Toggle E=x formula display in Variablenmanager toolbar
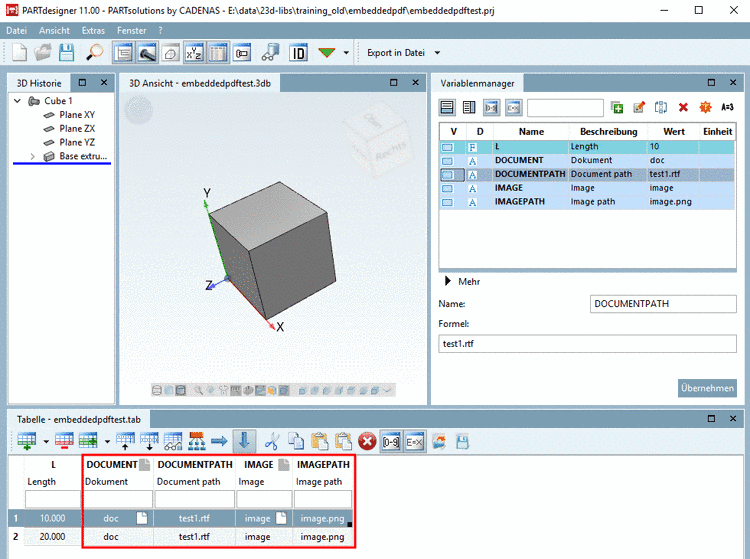Image resolution: width=750 pixels, height=559 pixels. pos(513,107)
